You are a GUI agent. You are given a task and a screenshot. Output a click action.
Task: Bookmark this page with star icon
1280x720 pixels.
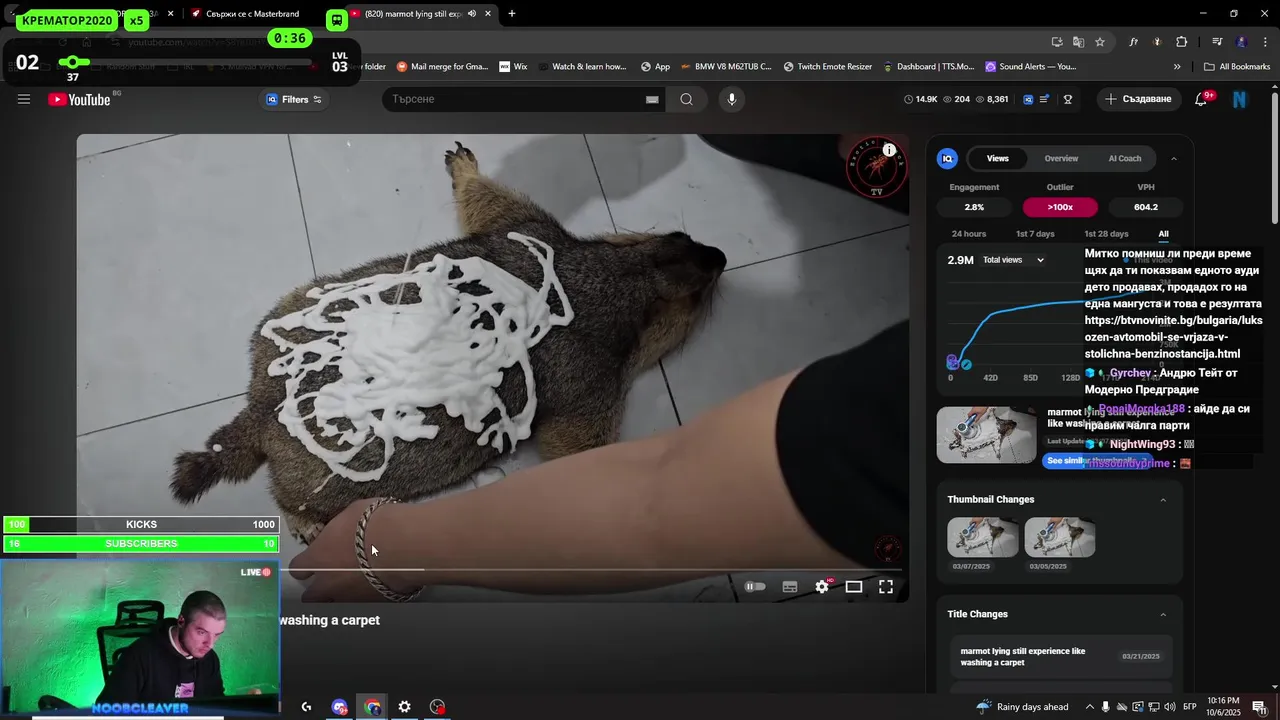[1100, 42]
